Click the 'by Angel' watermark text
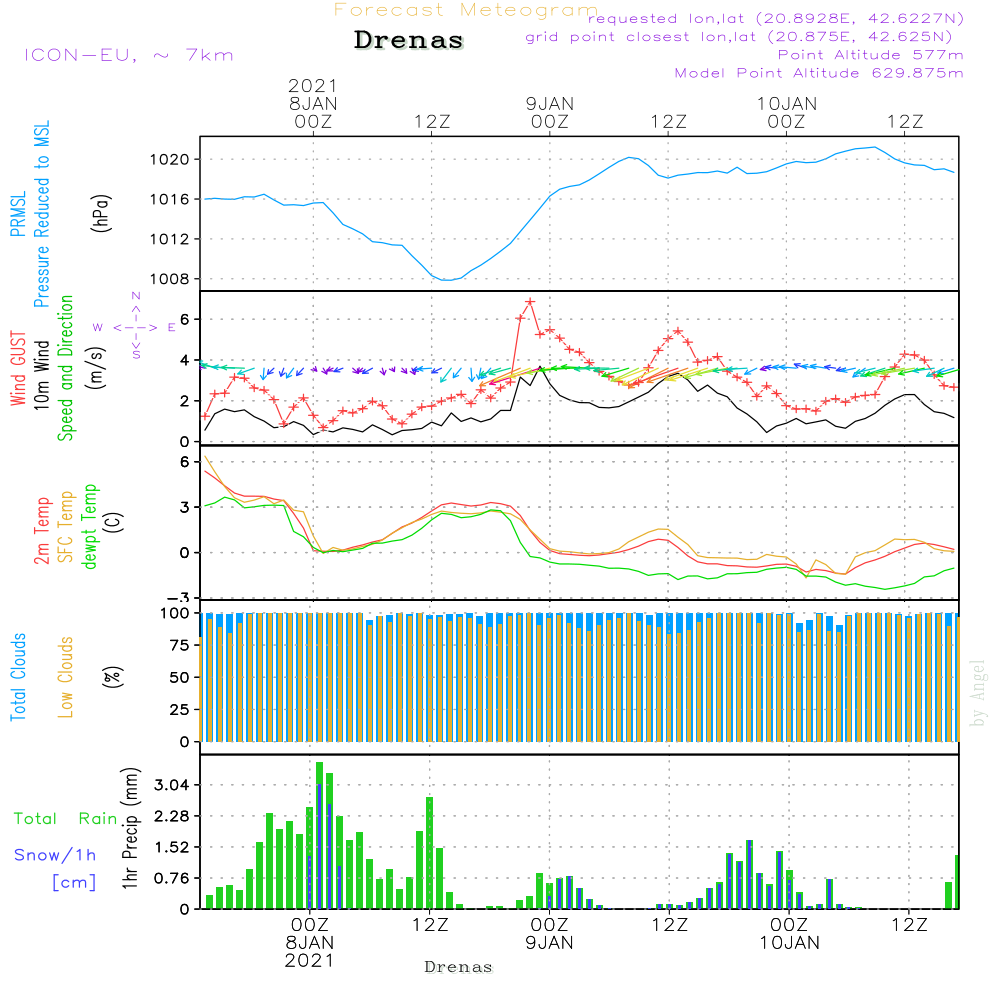The image size is (1000, 1000). click(x=978, y=693)
